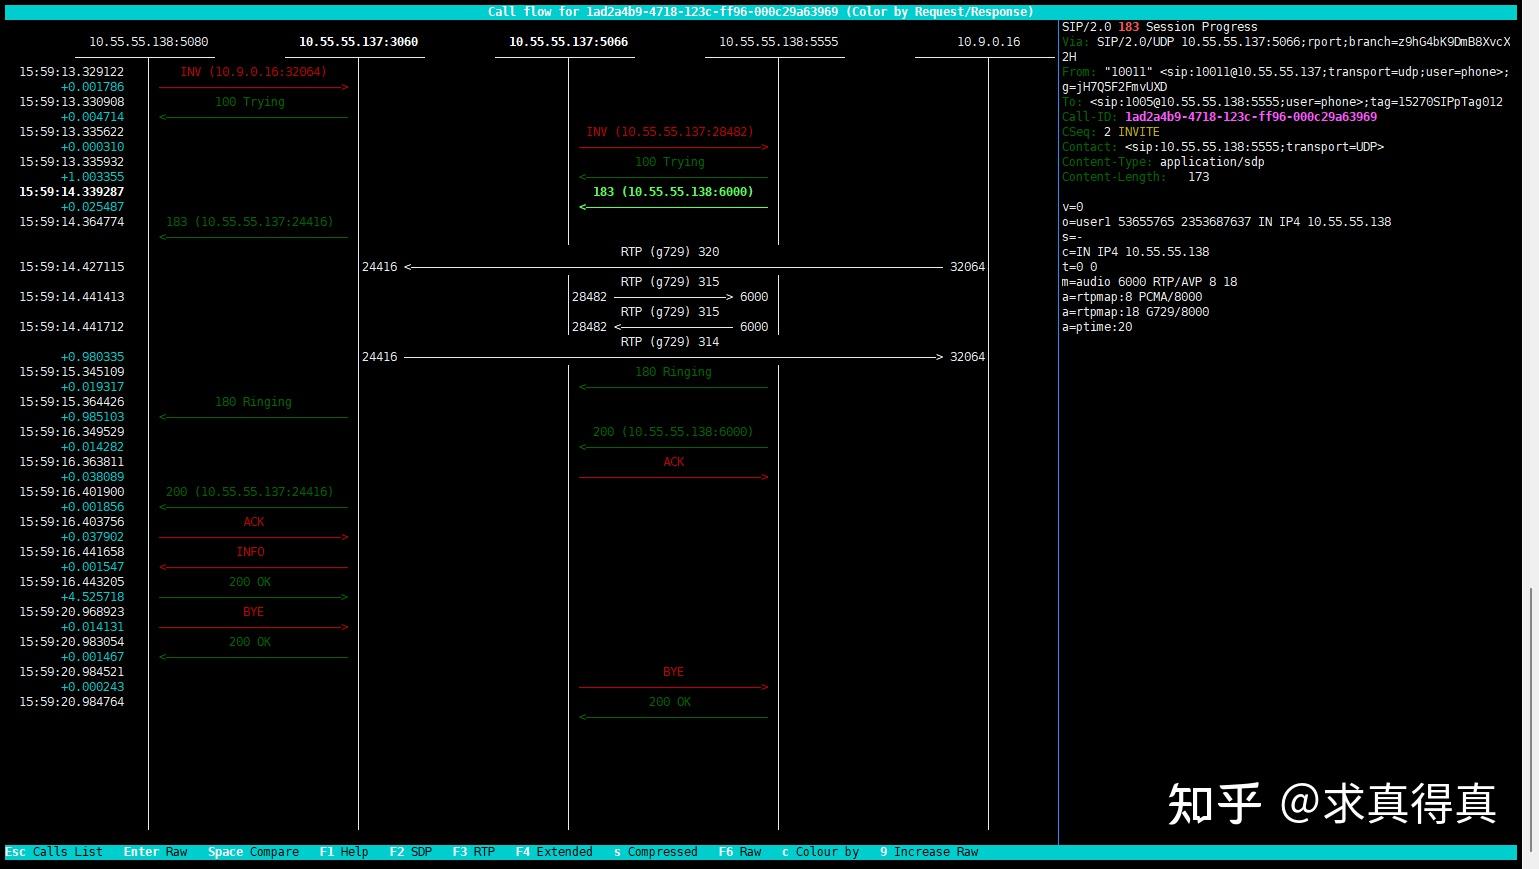This screenshot has height=869, width=1539.
Task: Select the RTP (g729) 314 stream
Action: [670, 342]
